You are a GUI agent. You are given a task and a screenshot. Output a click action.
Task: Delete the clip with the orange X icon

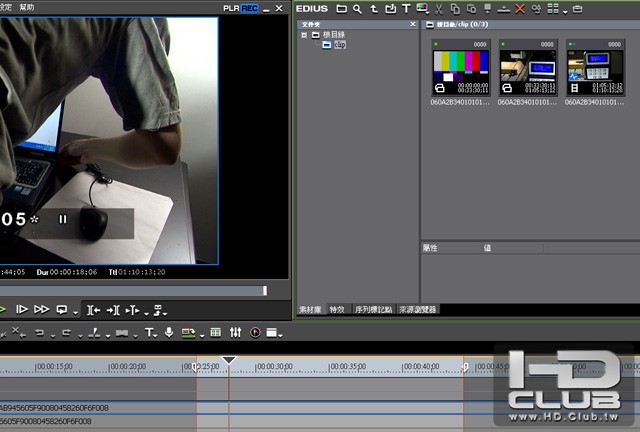click(520, 9)
